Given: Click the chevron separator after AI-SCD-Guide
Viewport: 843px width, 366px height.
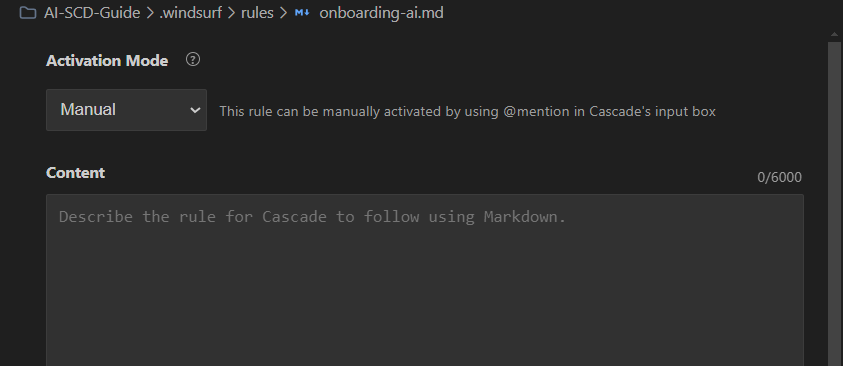Looking at the screenshot, I should tap(150, 13).
